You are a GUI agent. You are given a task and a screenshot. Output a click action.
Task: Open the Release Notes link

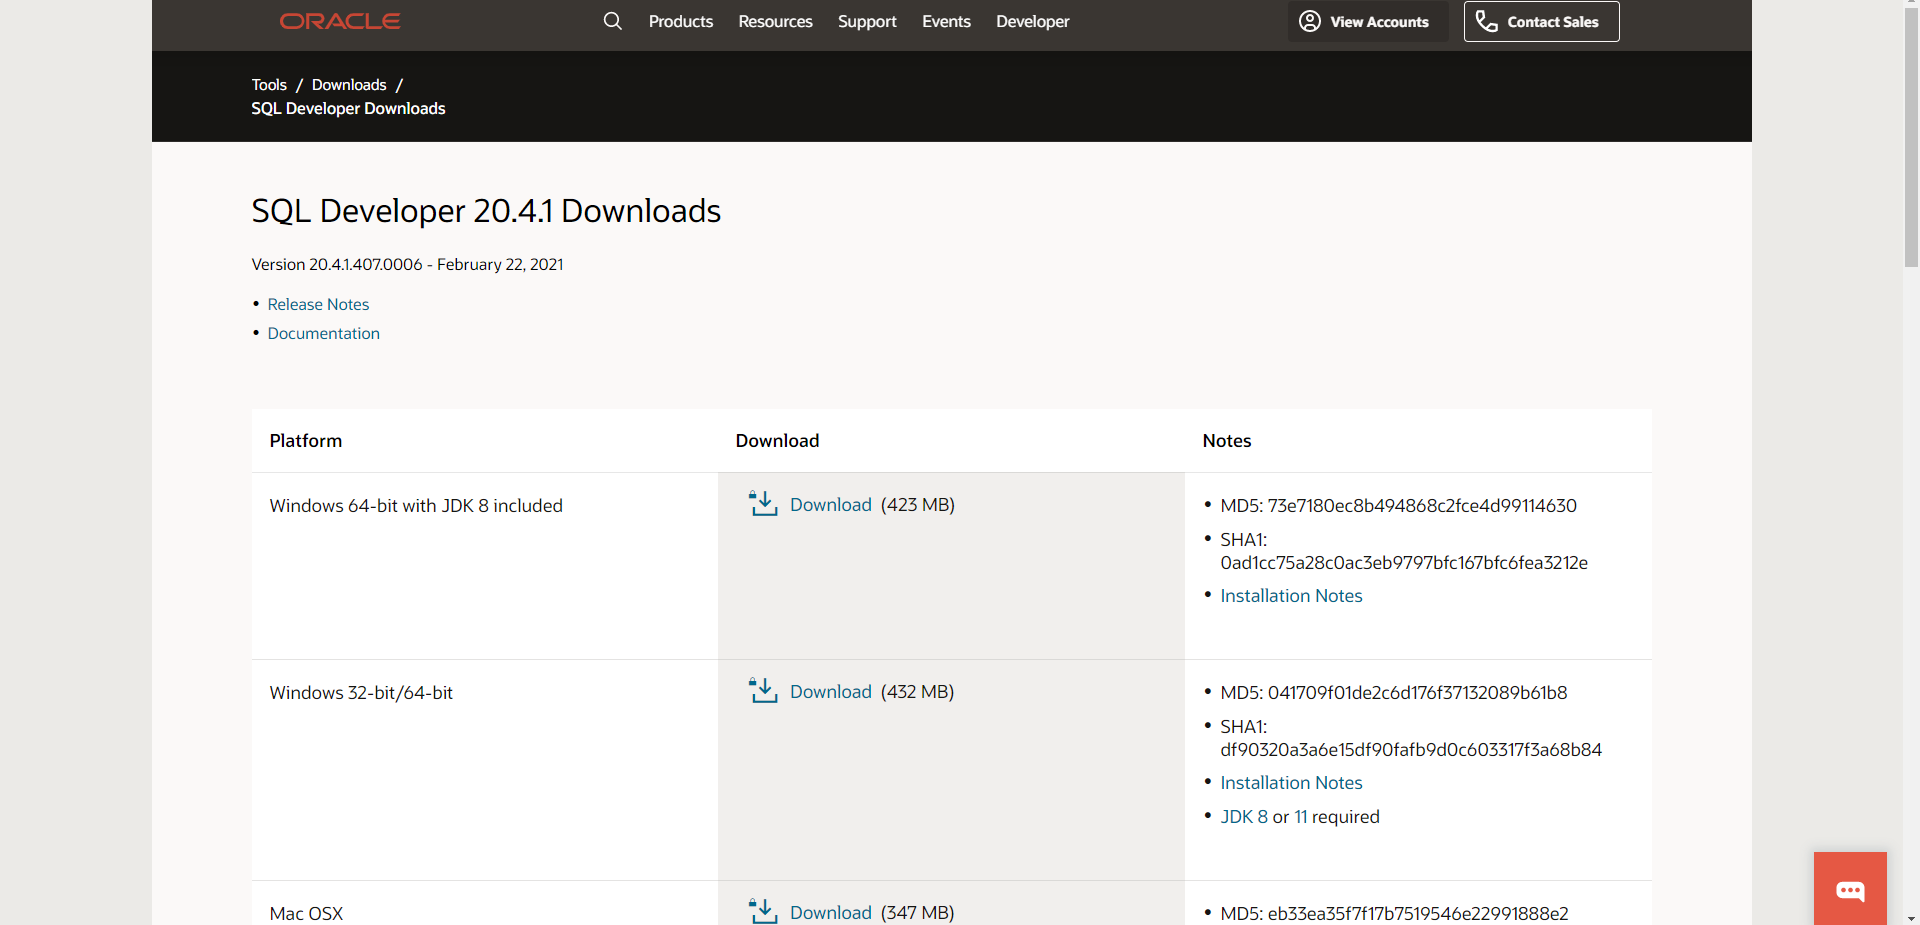pos(318,304)
